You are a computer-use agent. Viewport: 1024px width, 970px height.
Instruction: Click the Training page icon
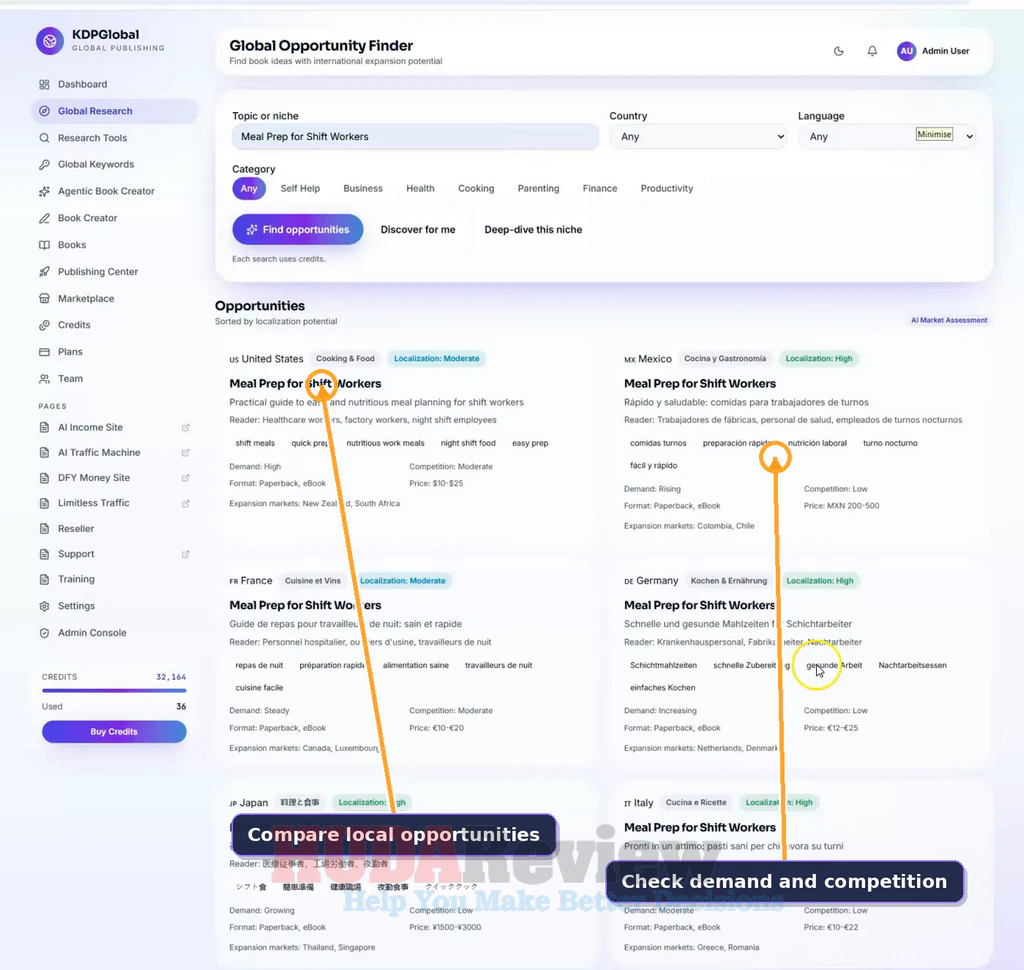(x=44, y=579)
